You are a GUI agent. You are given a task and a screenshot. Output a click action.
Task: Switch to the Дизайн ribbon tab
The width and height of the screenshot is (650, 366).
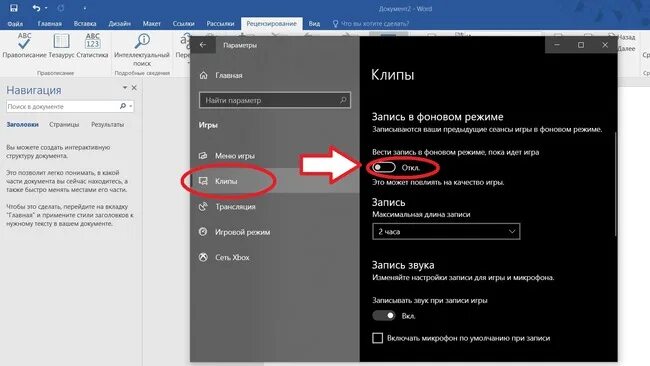pos(119,24)
